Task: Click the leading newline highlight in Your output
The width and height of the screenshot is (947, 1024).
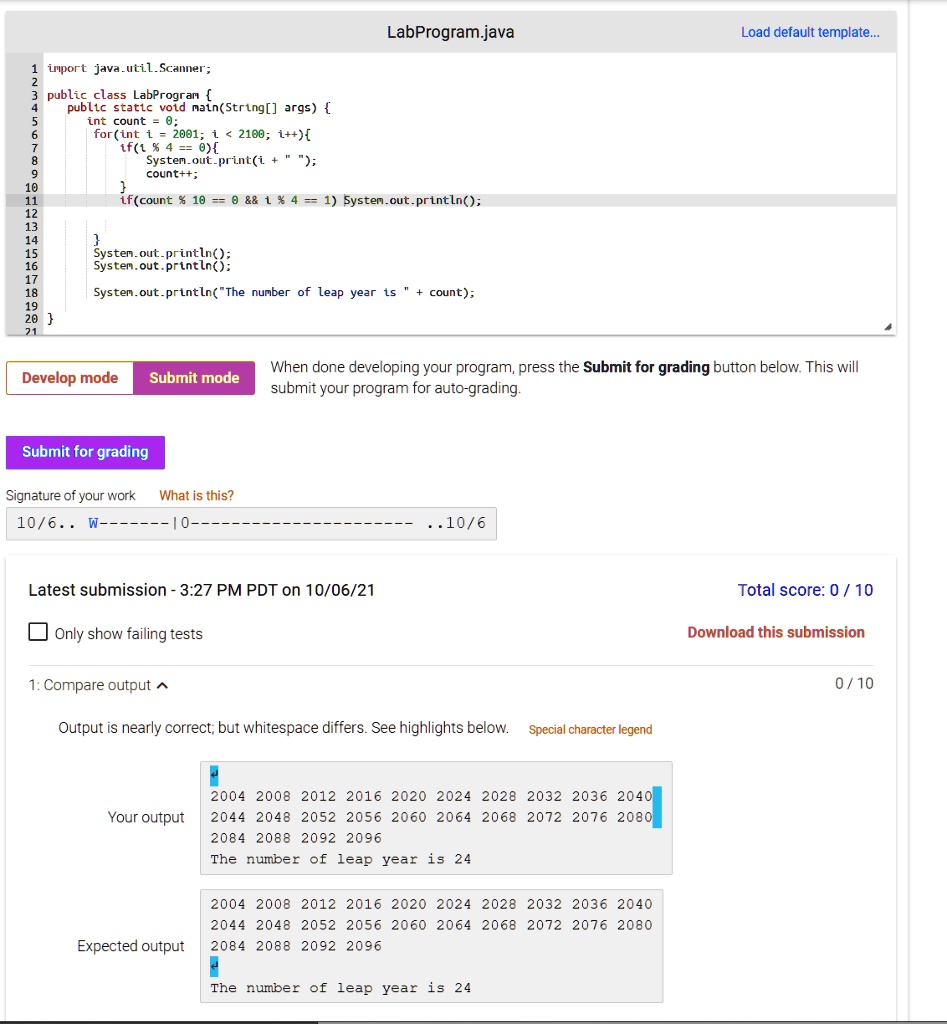Action: tap(214, 775)
